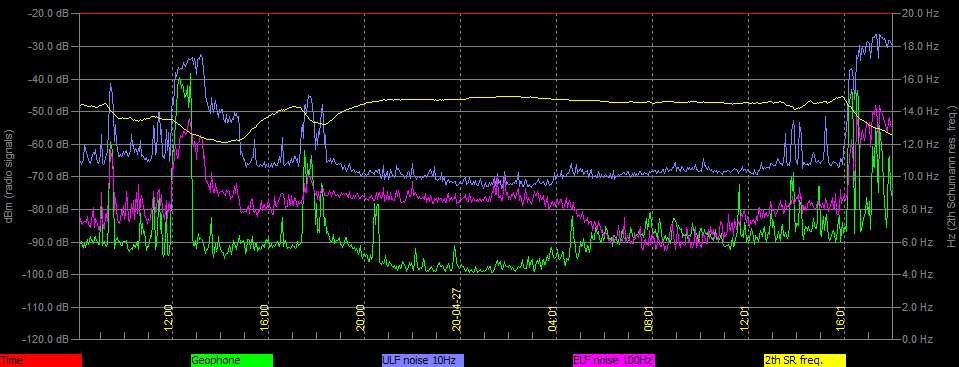Screen dimensions: 959x367
Task: Click the 2.0 Hz right axis value
Action: 917,306
